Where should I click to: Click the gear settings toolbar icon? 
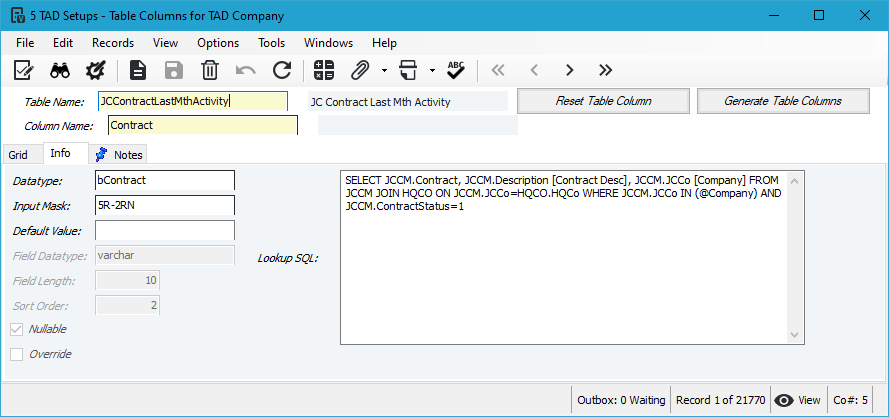point(95,70)
